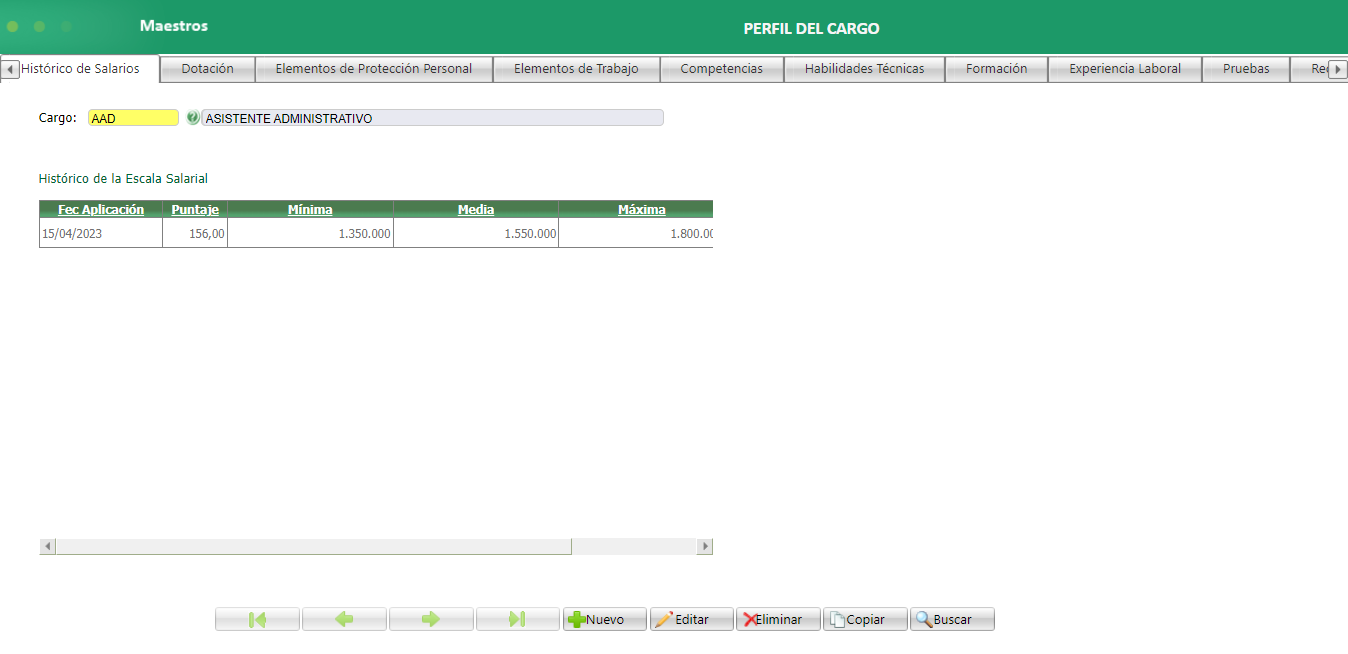
Task: Click ASISTENTE ADMINISTRATIVO description field
Action: (x=432, y=118)
